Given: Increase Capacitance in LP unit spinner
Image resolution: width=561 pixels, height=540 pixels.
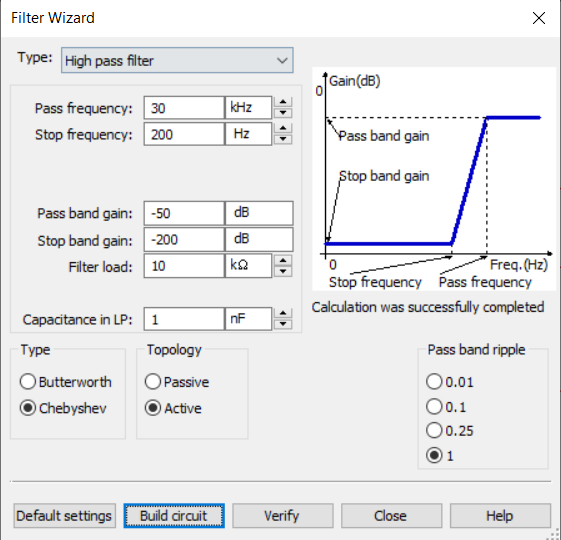Looking at the screenshot, I should (283, 313).
